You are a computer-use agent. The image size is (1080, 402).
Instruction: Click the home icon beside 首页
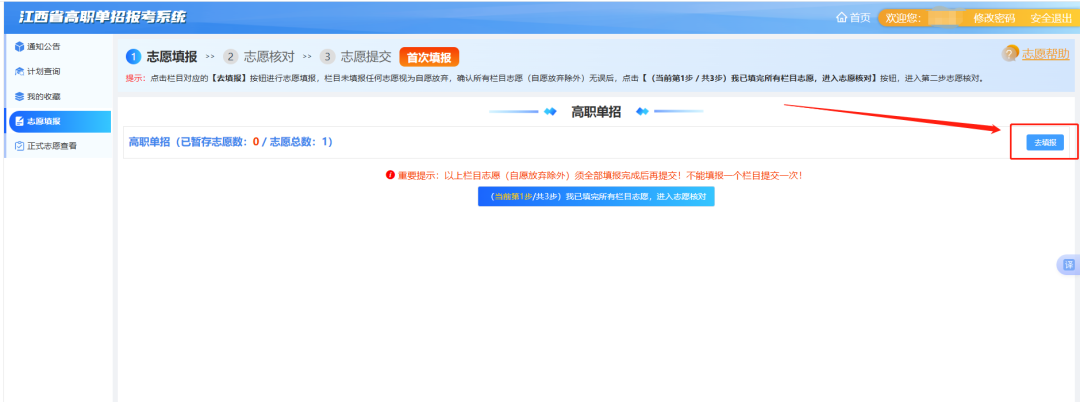pos(841,18)
